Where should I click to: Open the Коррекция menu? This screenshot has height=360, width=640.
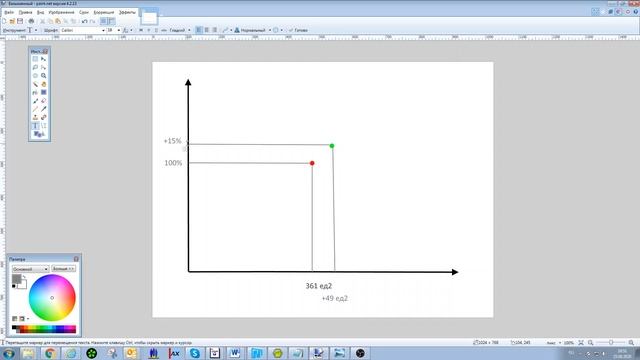point(104,13)
